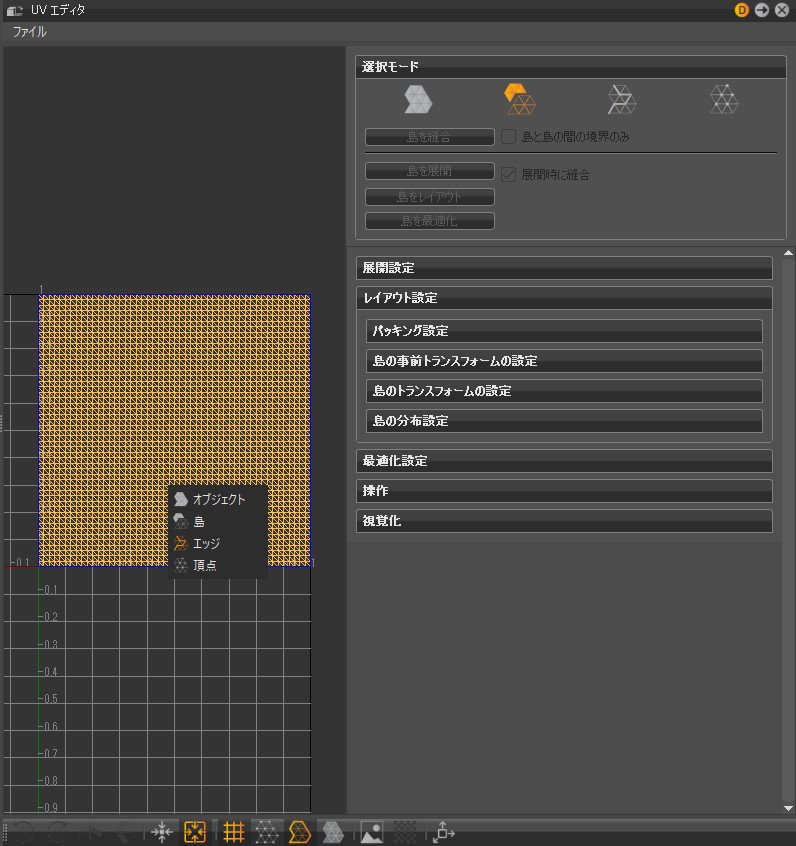This screenshot has width=796, height=846.
Task: Click the undo icon in bottom toolbar
Action: tap(23, 832)
